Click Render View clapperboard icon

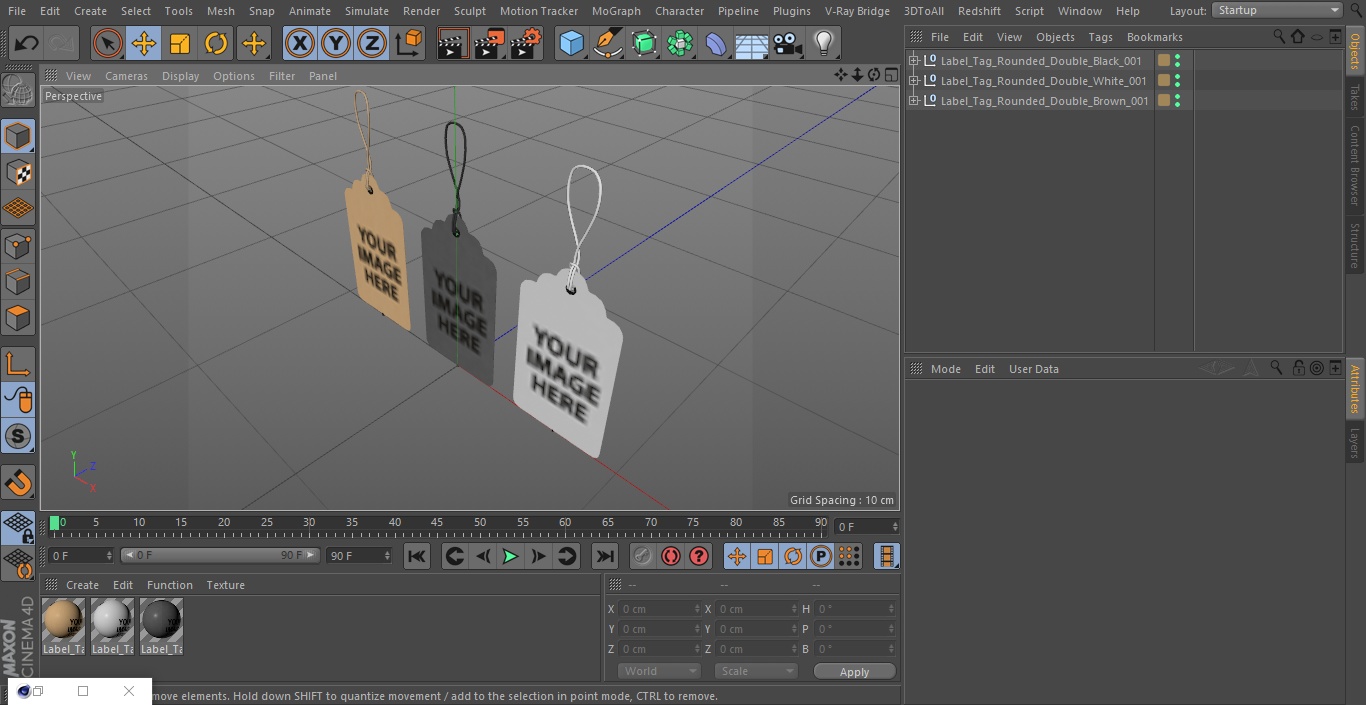click(x=453, y=44)
